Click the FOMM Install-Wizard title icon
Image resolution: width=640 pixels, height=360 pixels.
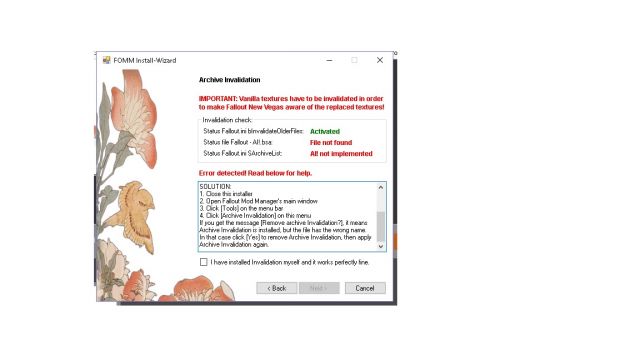(x=107, y=60)
